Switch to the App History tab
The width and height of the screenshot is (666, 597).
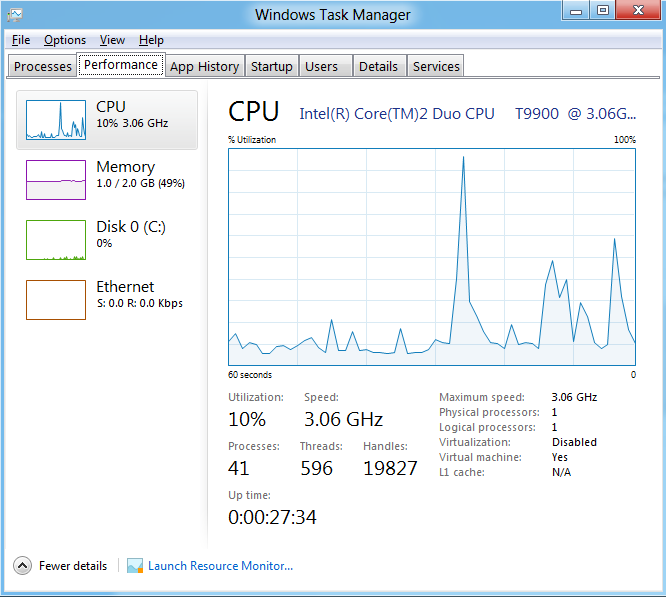pos(204,67)
